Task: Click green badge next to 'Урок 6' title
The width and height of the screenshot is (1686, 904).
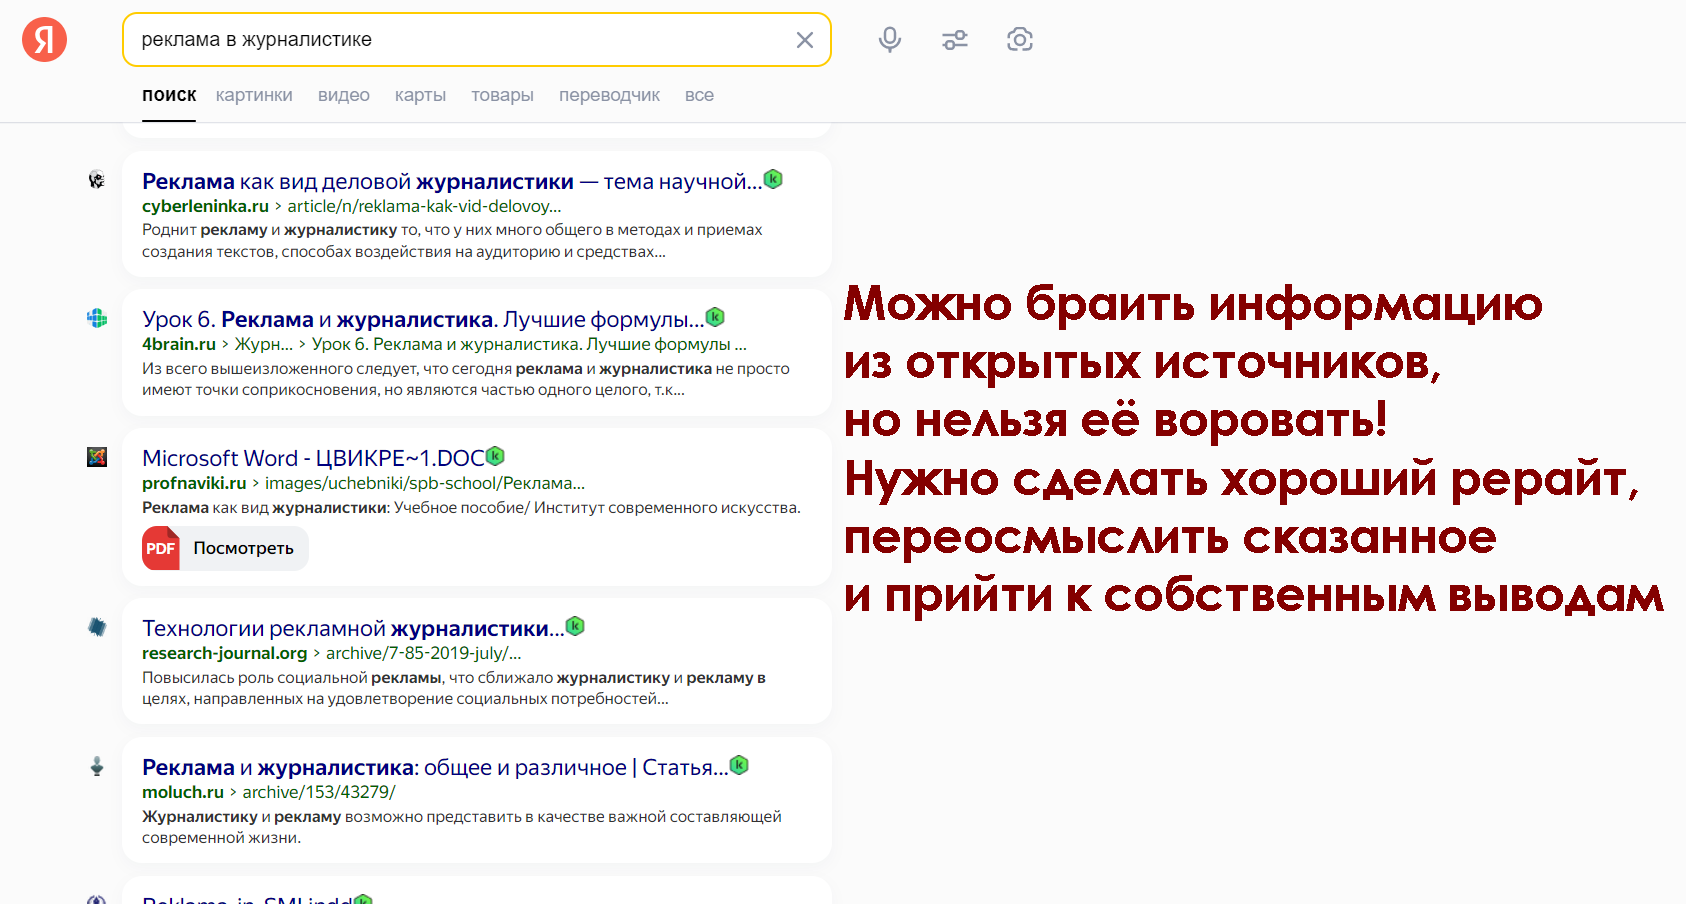Action: (715, 317)
